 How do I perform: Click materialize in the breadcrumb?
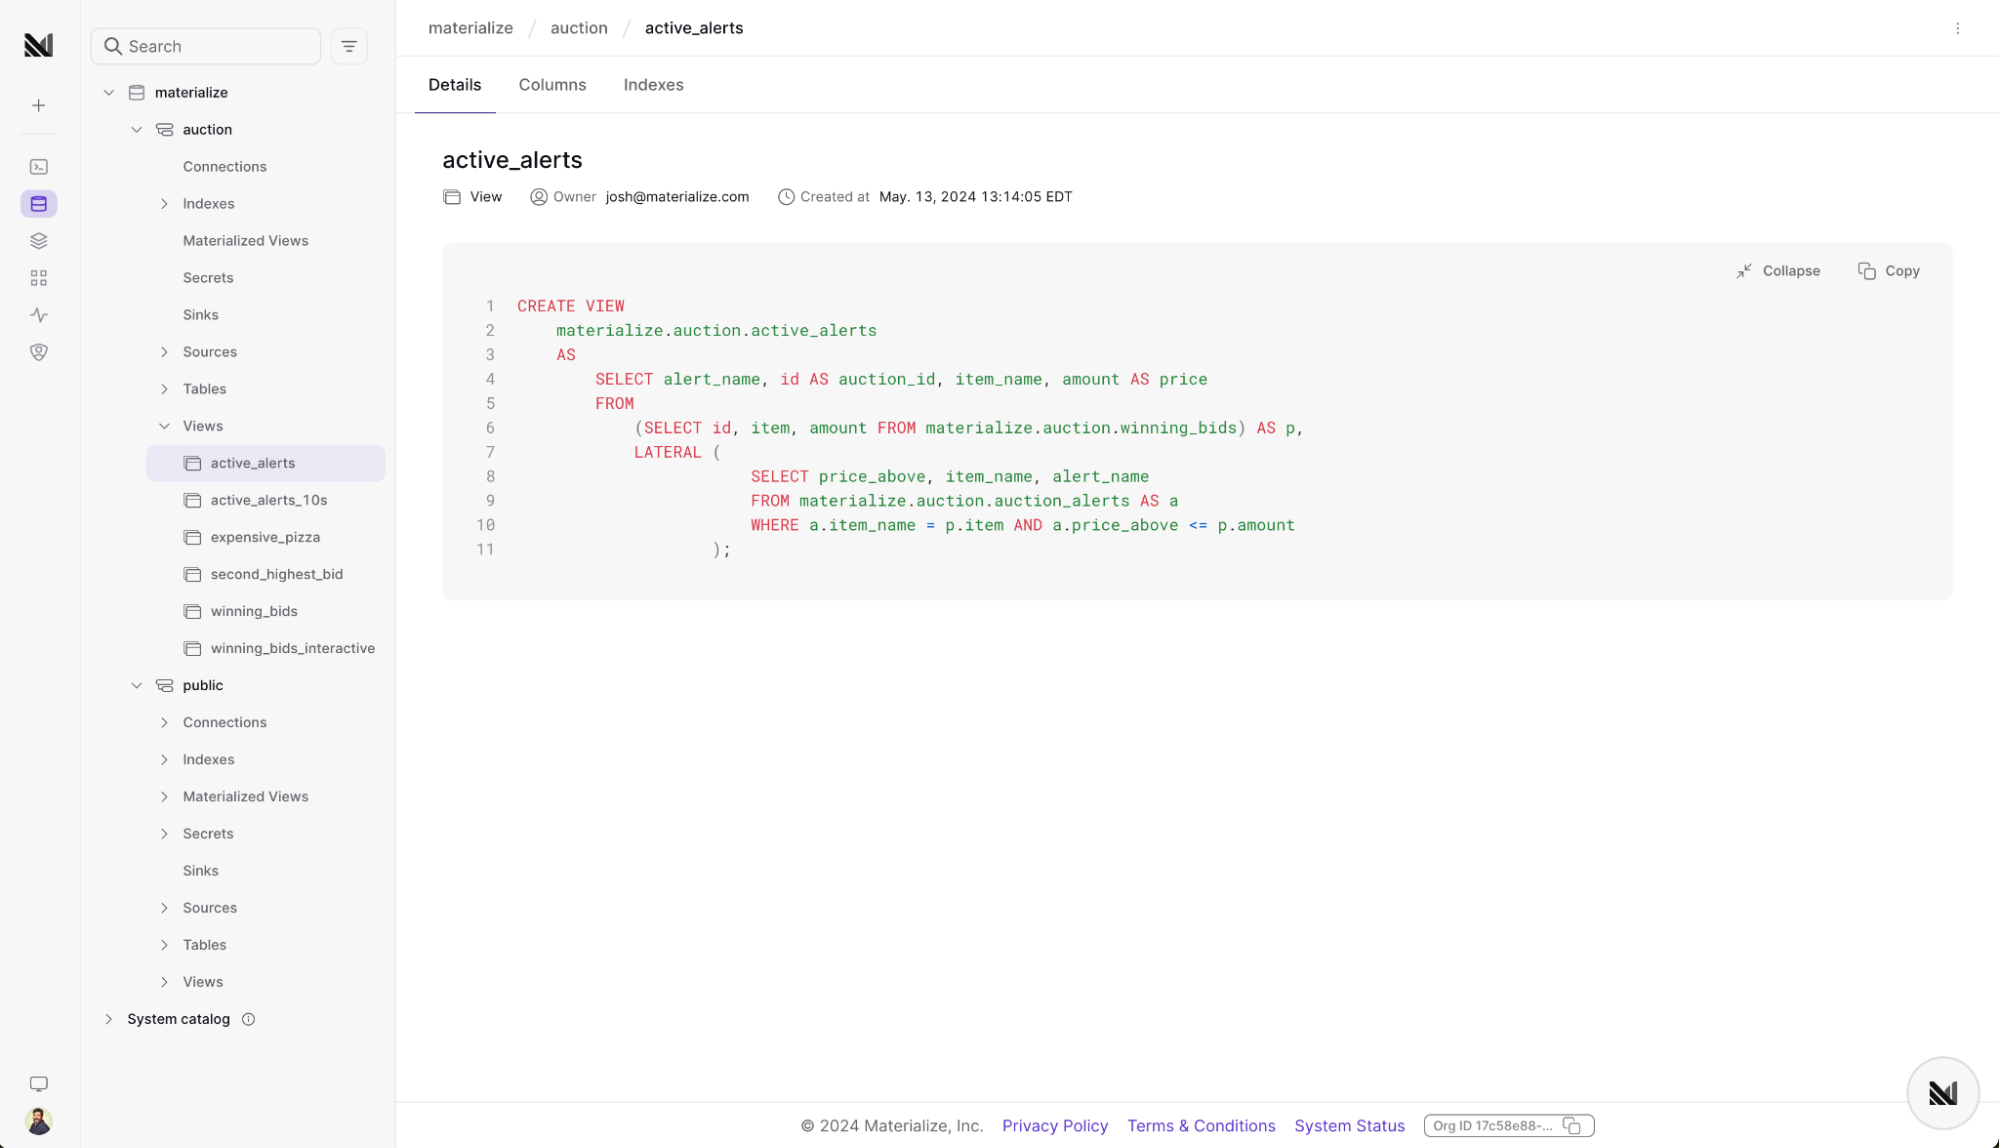point(470,28)
